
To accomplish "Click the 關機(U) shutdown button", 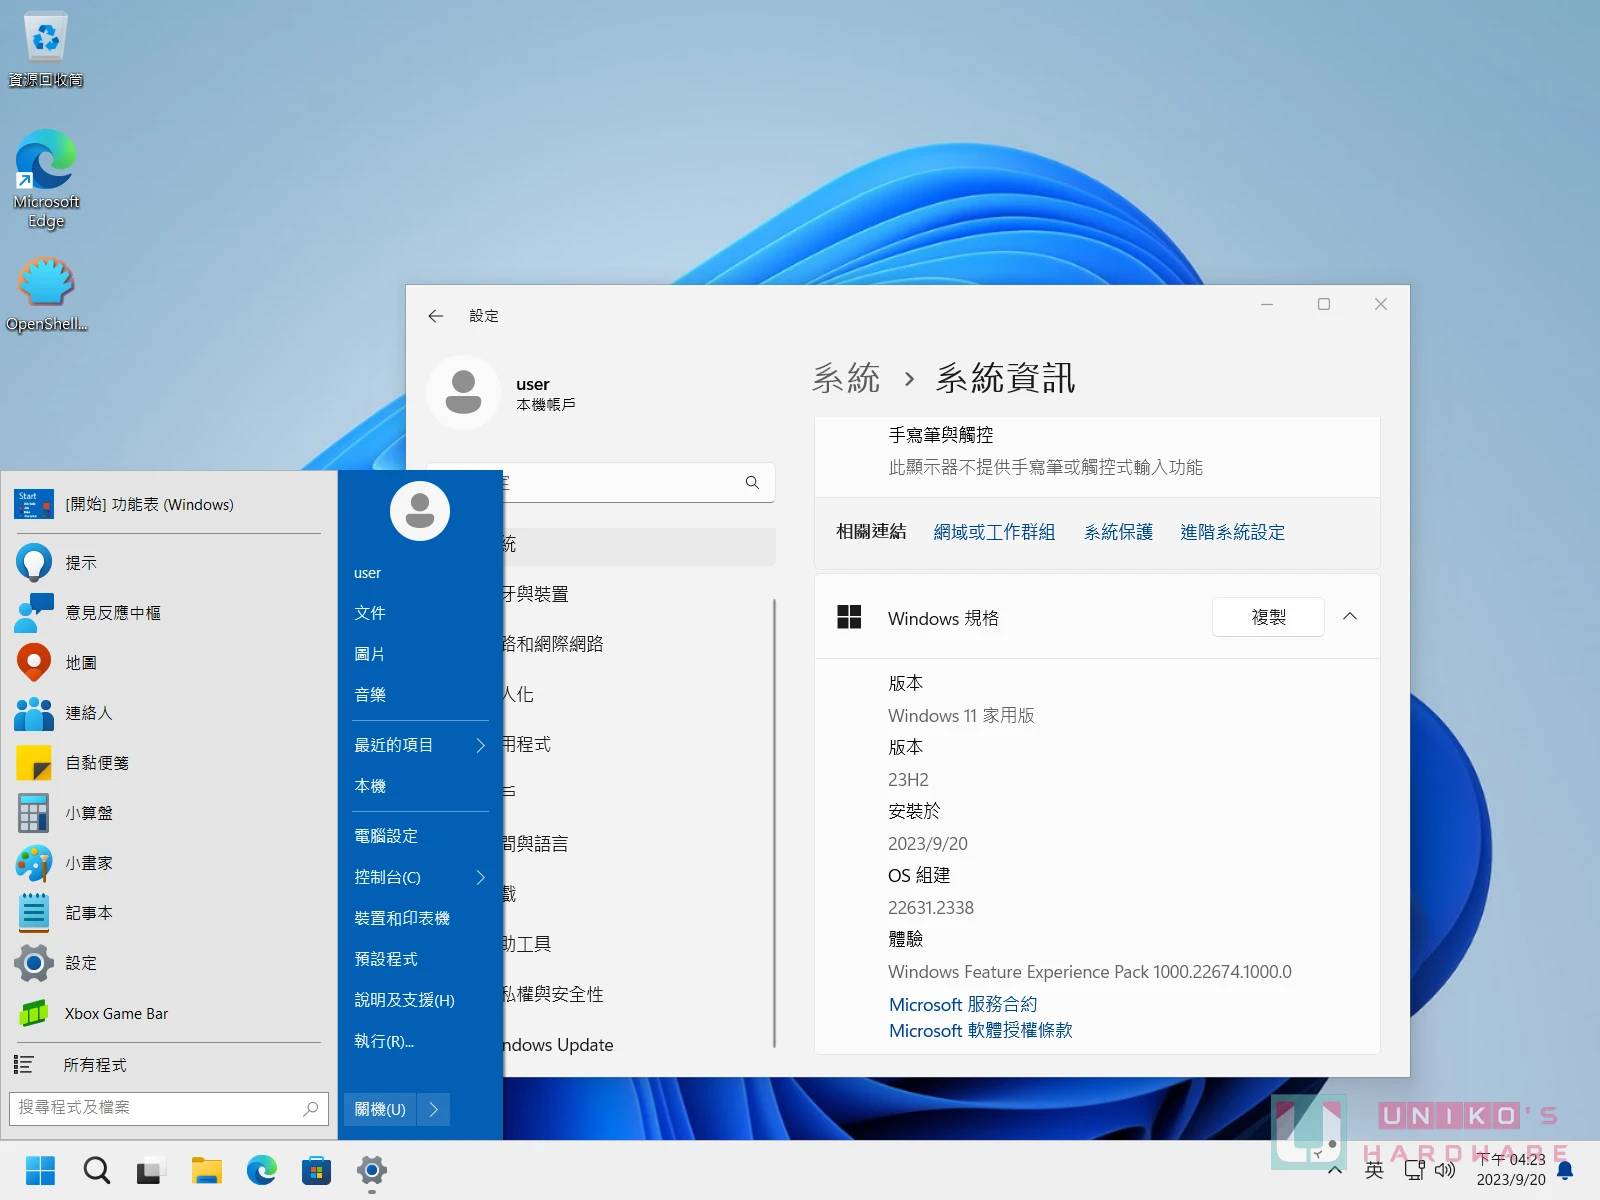I will (x=380, y=1109).
